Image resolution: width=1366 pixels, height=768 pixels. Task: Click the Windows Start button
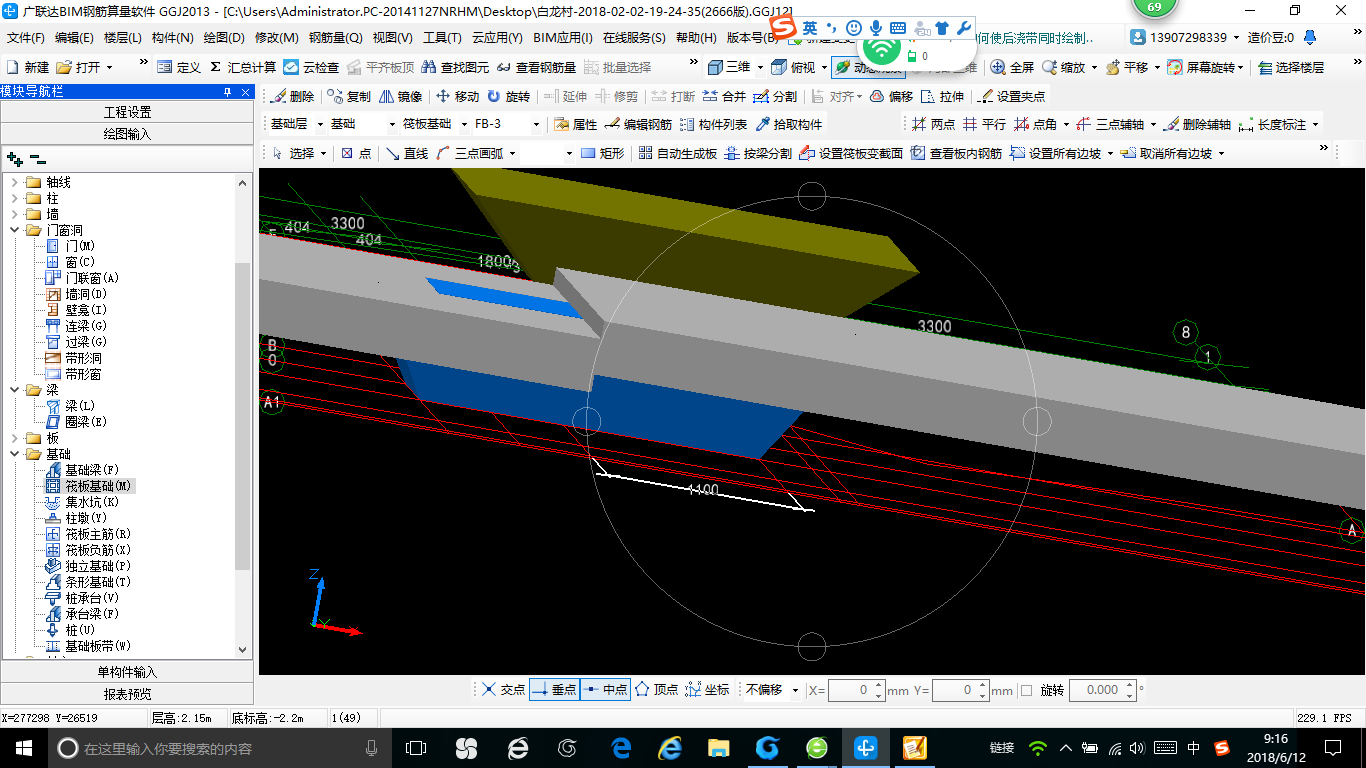(x=24, y=747)
